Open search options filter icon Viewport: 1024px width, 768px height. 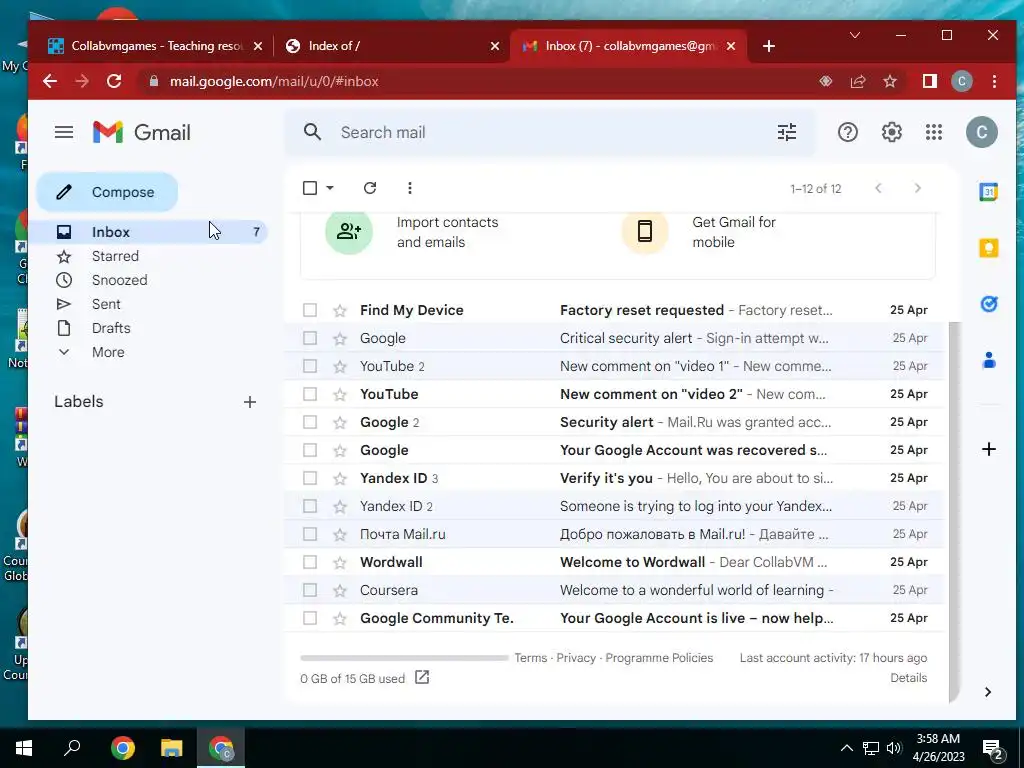click(x=786, y=133)
